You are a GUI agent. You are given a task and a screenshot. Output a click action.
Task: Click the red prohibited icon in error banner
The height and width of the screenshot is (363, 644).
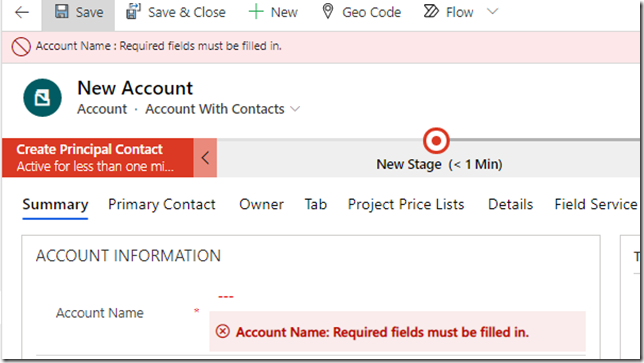(x=21, y=46)
